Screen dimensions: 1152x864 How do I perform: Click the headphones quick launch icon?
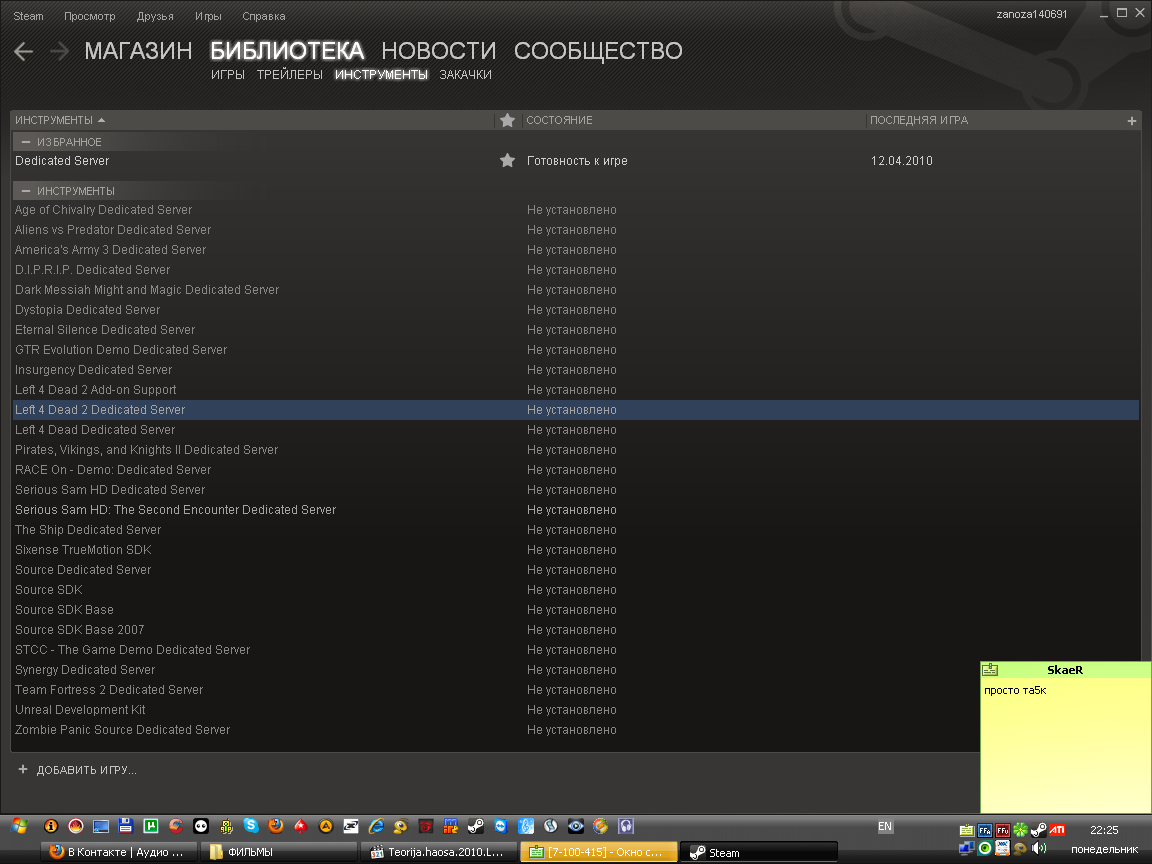tap(626, 826)
